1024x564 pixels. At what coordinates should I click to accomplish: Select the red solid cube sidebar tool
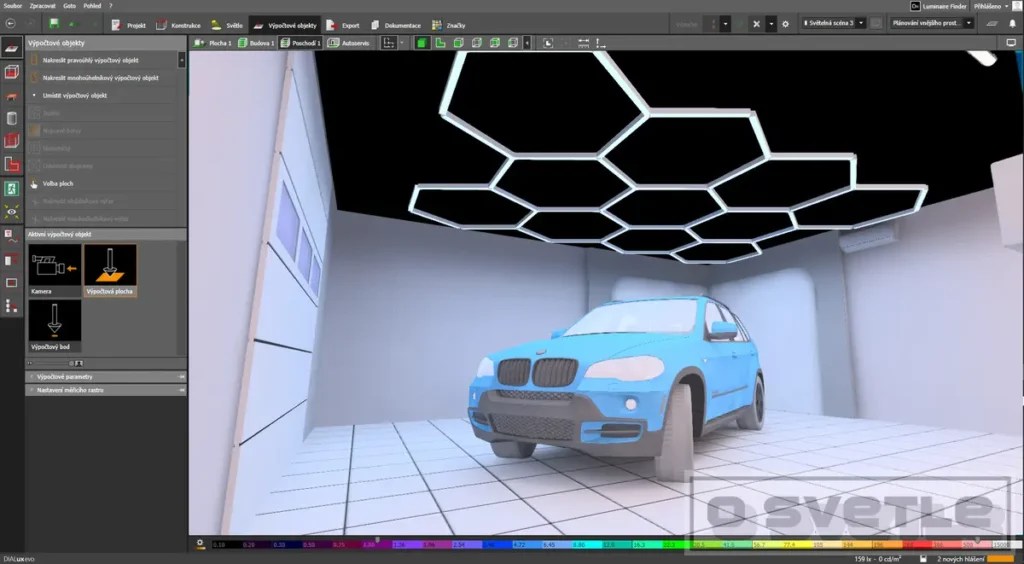coord(11,140)
